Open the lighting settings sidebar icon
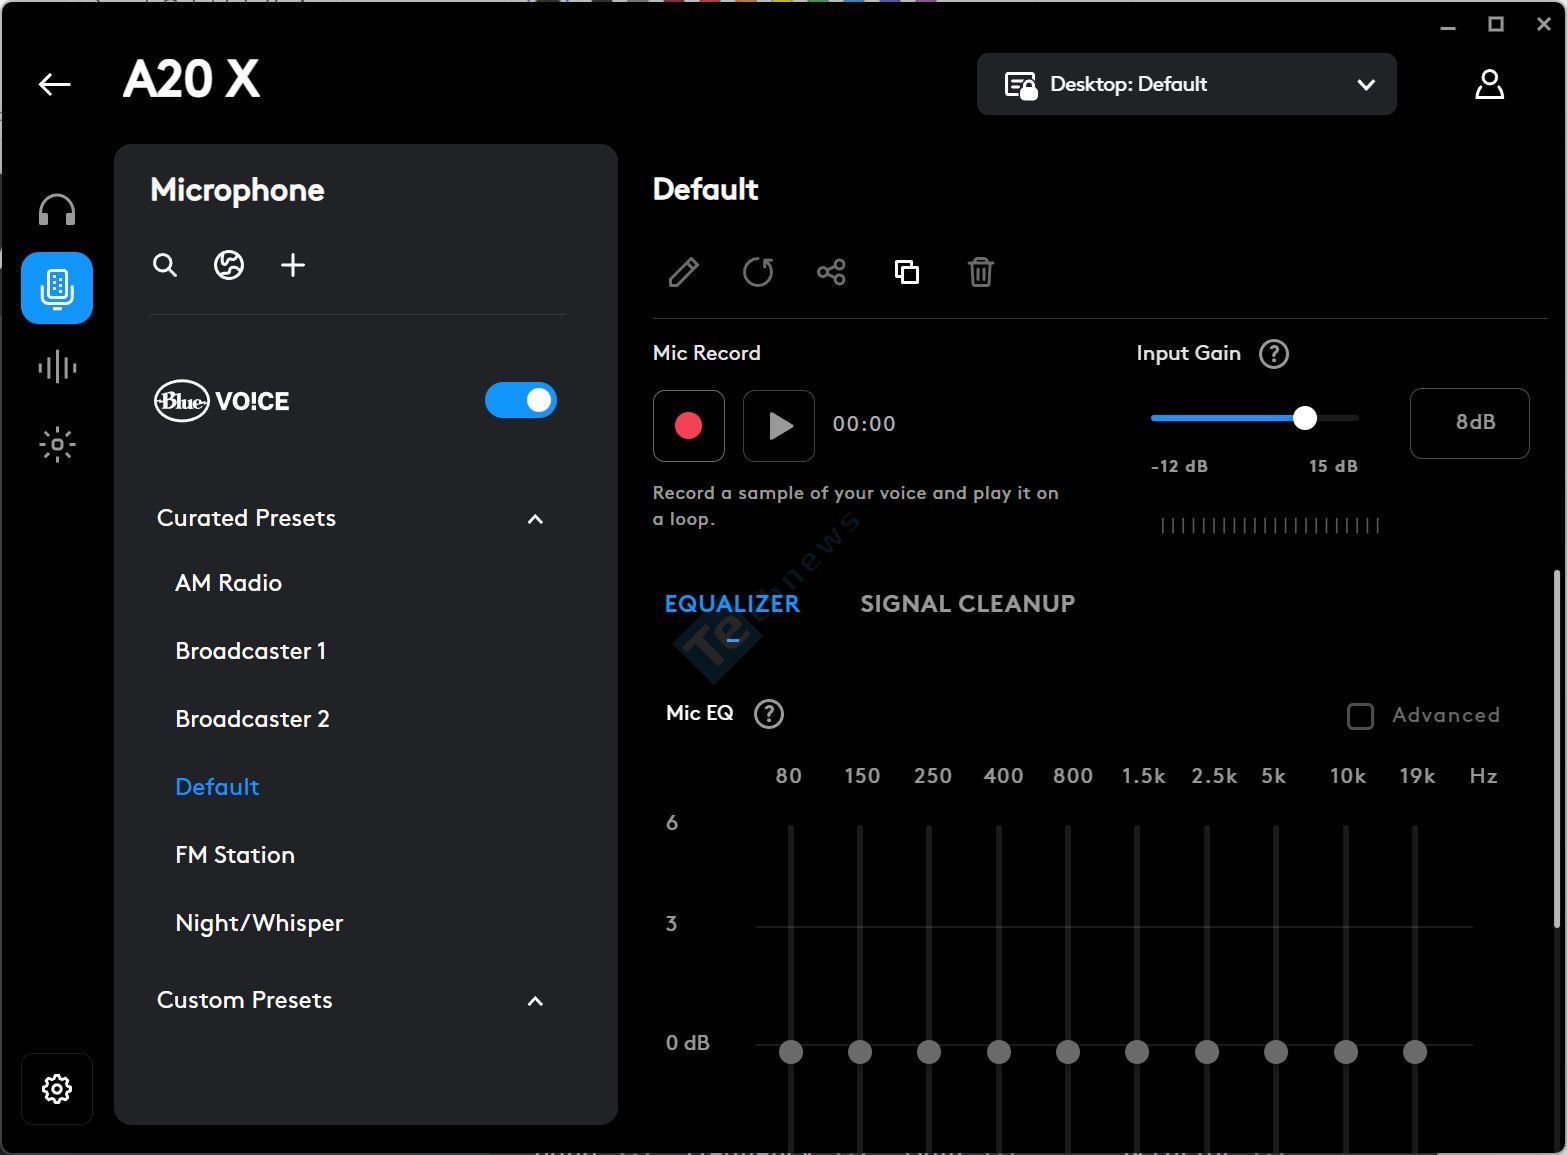This screenshot has width=1567, height=1155. coord(57,444)
